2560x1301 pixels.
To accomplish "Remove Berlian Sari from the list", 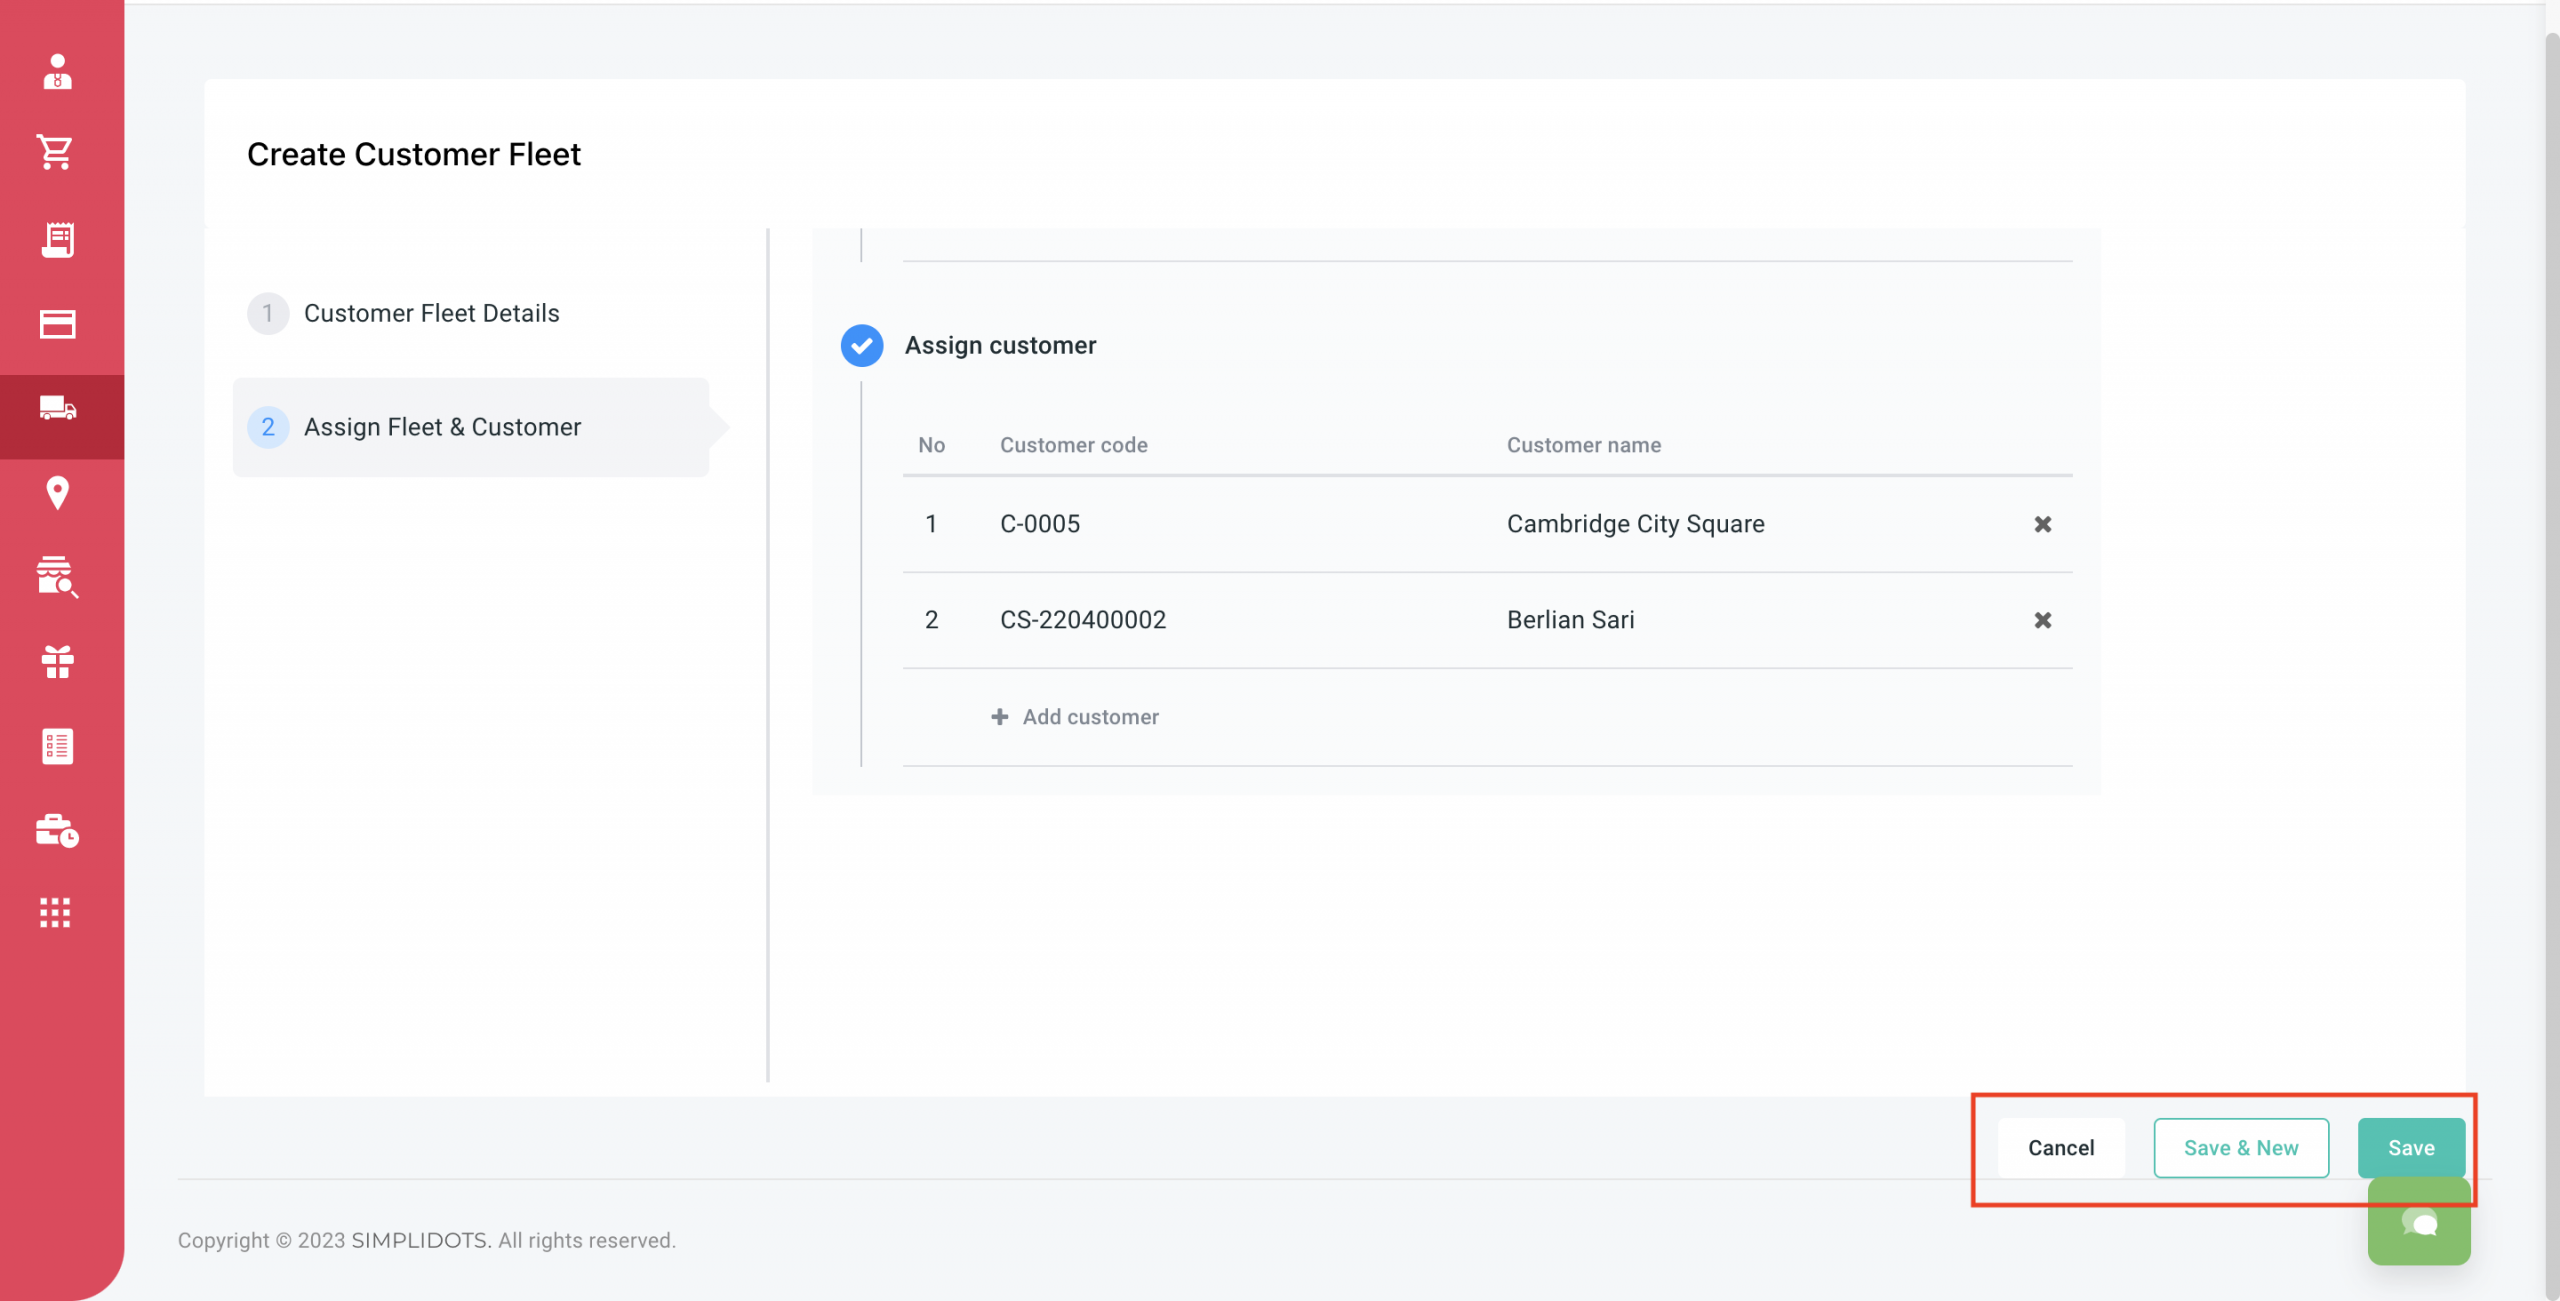I will pos(2042,620).
